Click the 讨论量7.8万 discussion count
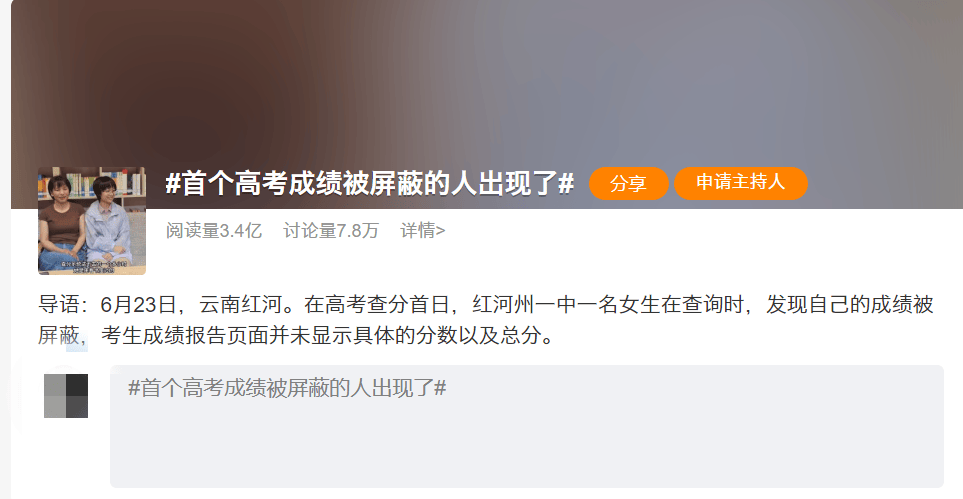This screenshot has height=499, width=963. pos(331,230)
